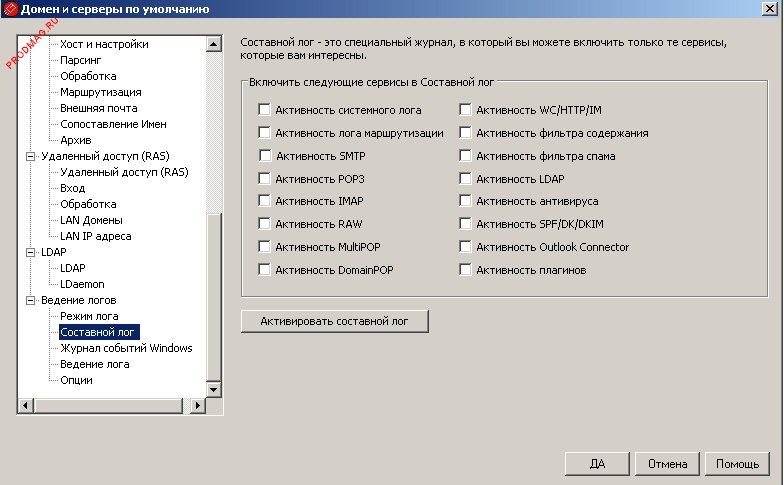
Task: Collapse the Ведение логов tree node
Action: point(30,300)
